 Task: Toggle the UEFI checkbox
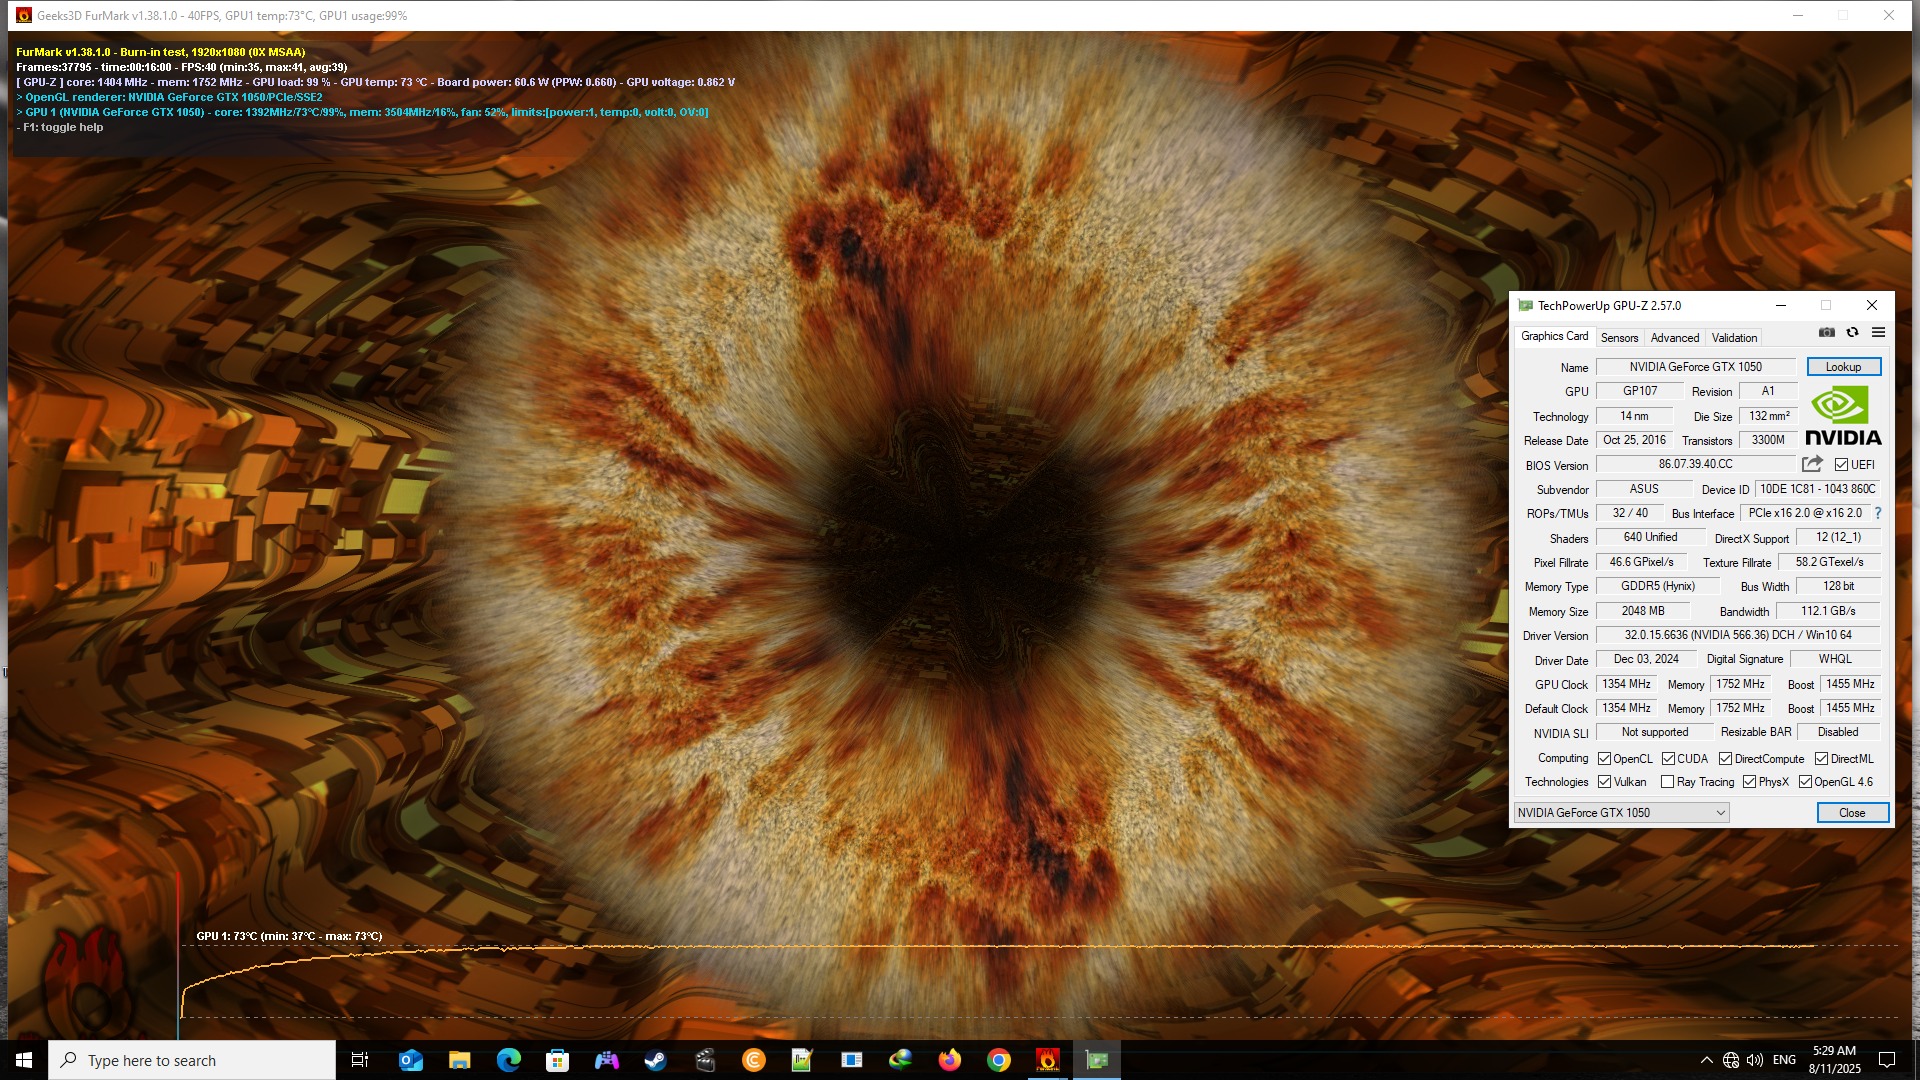click(x=1841, y=465)
